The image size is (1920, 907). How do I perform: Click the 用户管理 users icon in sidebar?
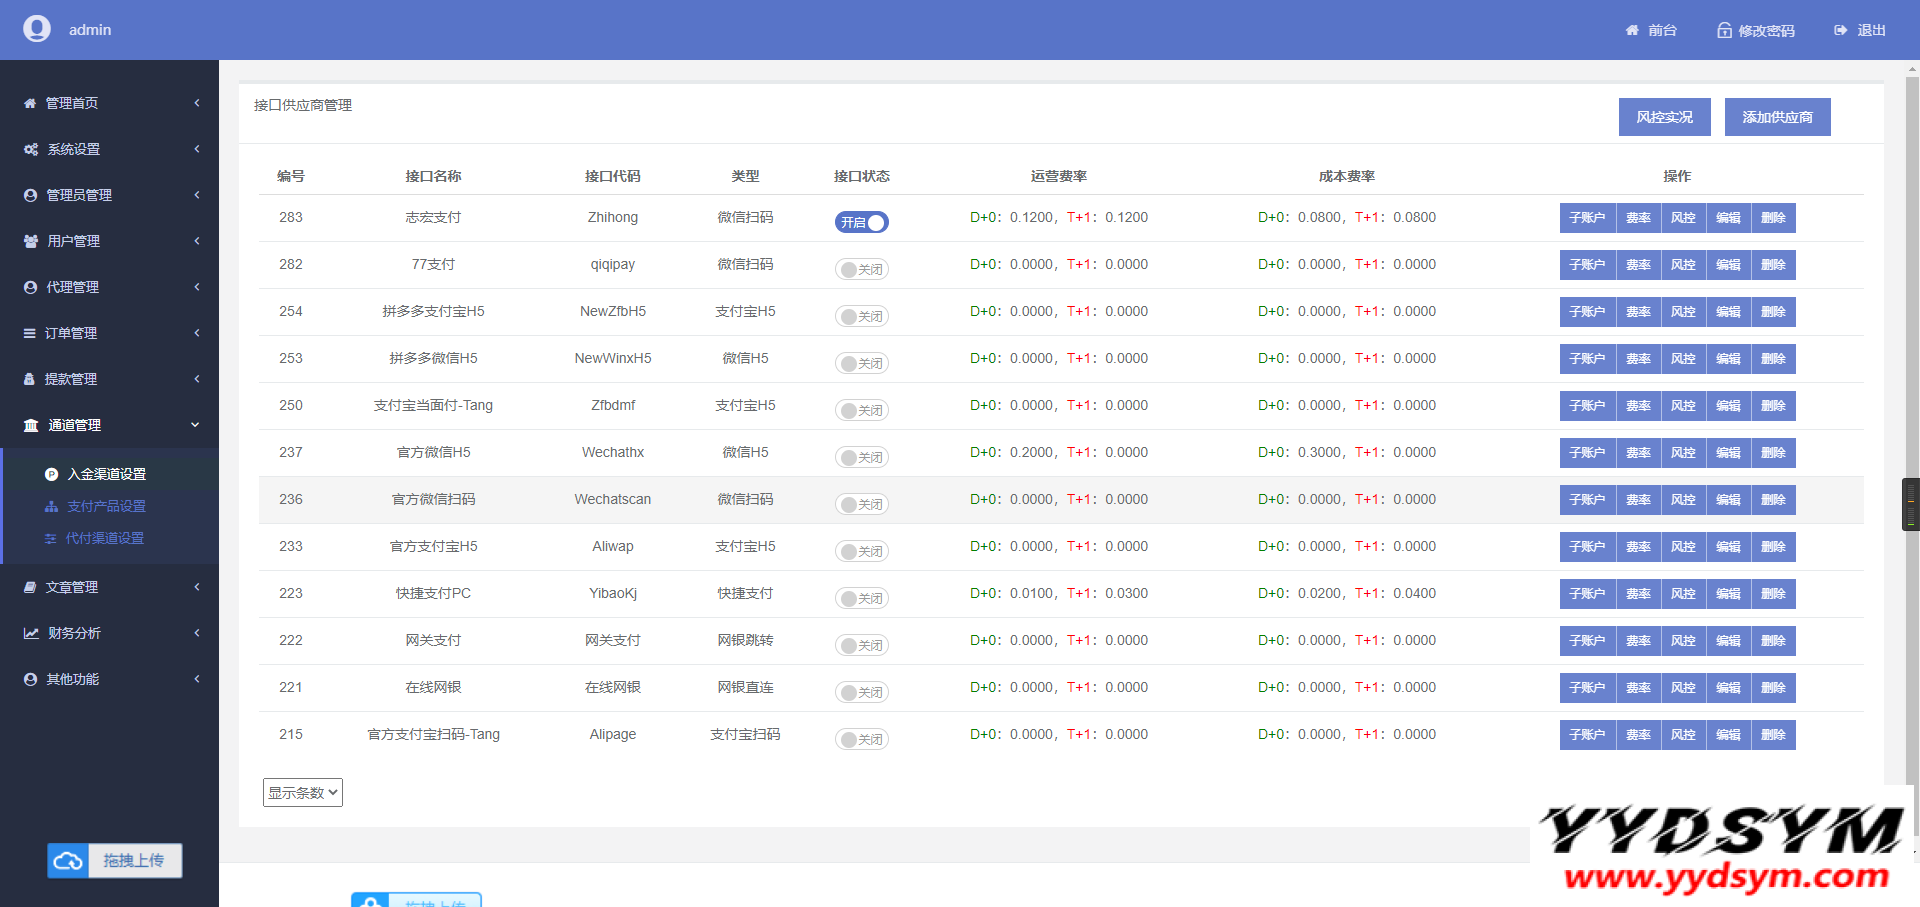[x=31, y=242]
